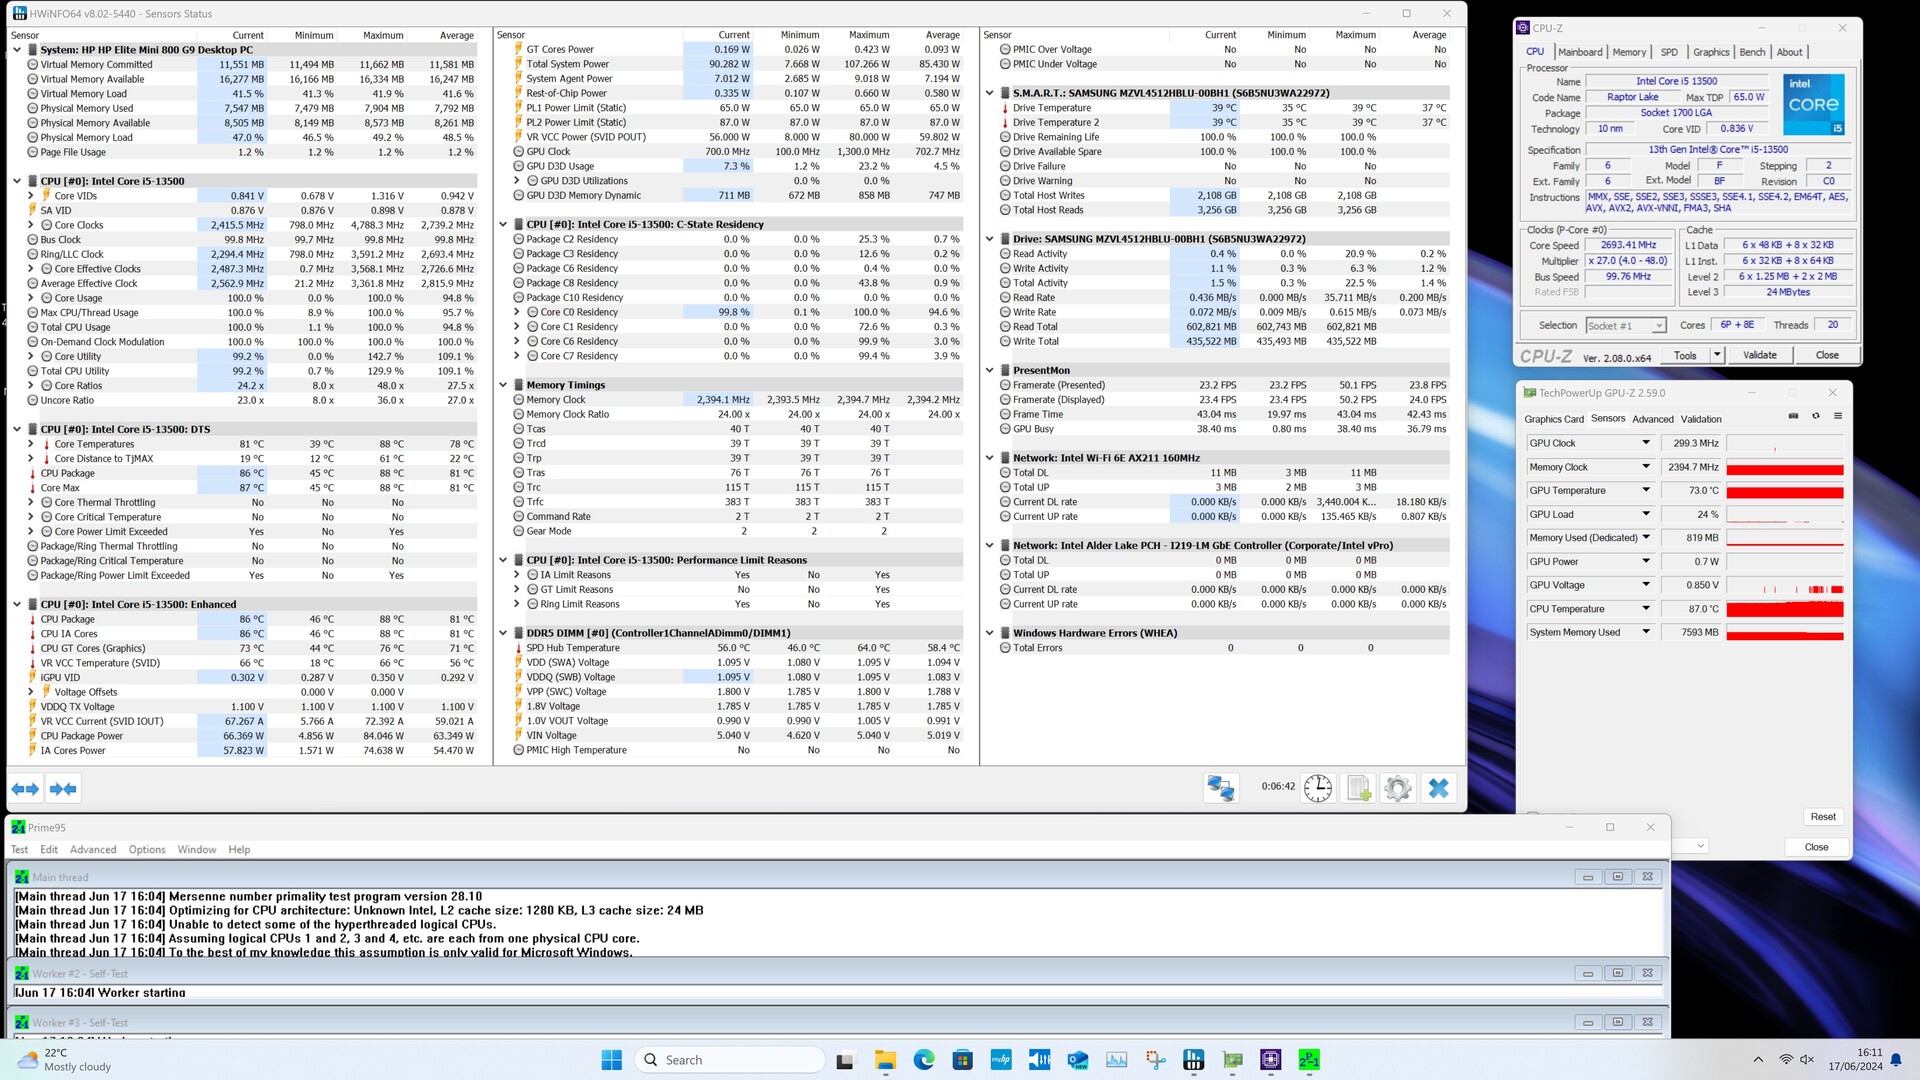The width and height of the screenshot is (1920, 1080).
Task: Click the blue X close sensors icon
Action: coord(1438,788)
